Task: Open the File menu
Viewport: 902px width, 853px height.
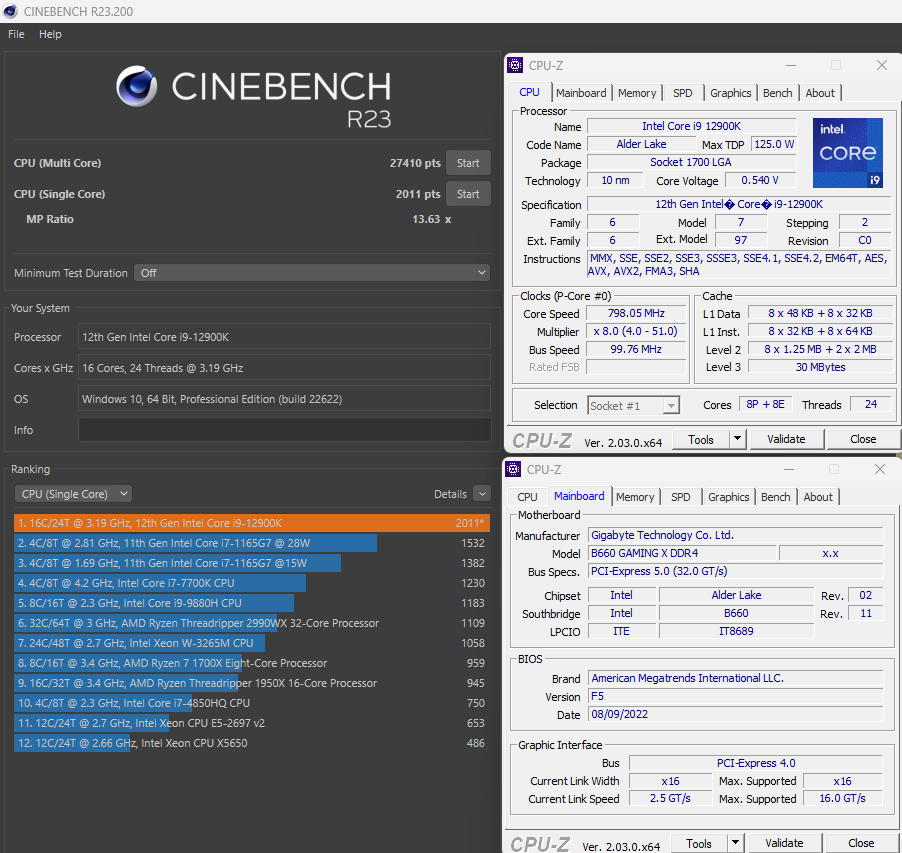Action: point(16,34)
